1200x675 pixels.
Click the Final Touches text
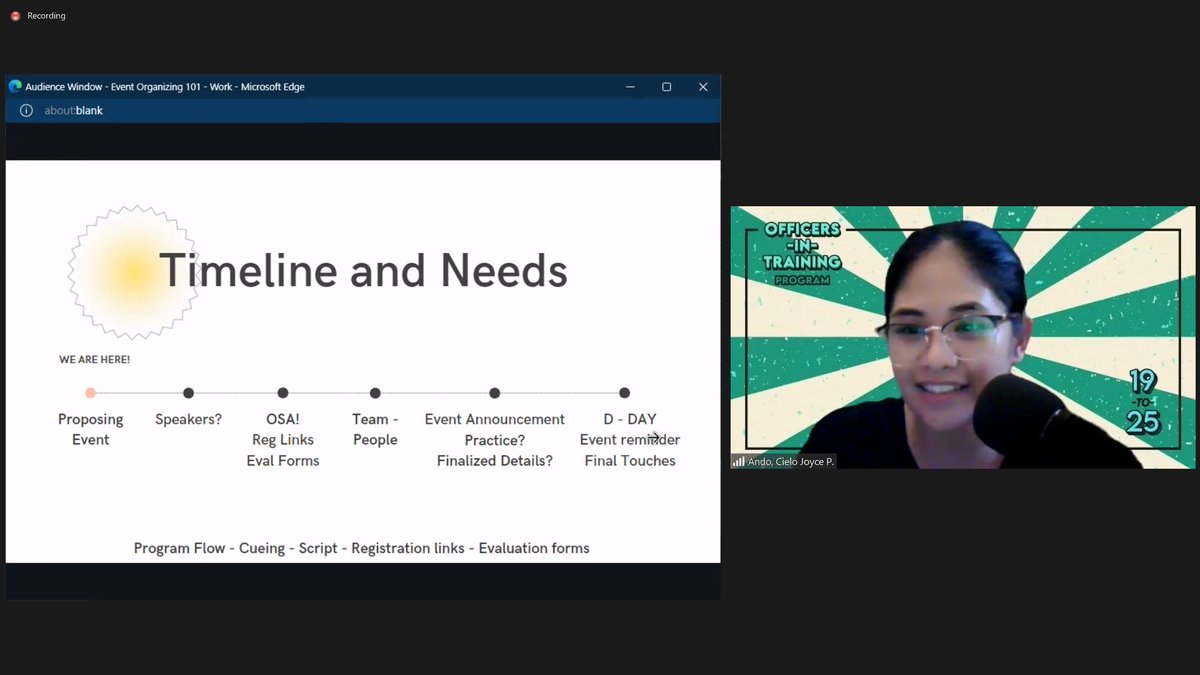point(630,461)
